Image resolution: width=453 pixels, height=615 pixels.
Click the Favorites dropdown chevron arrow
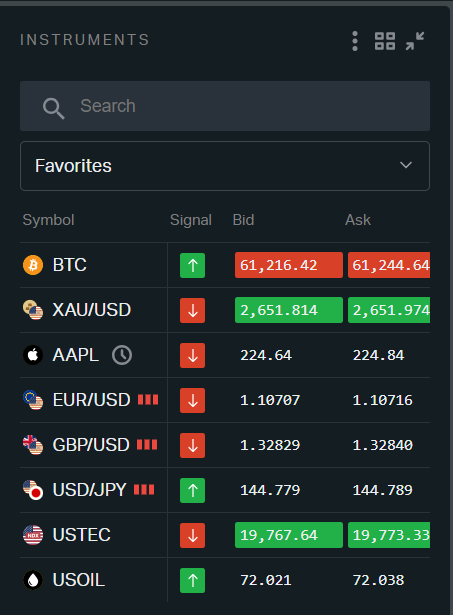pos(406,165)
